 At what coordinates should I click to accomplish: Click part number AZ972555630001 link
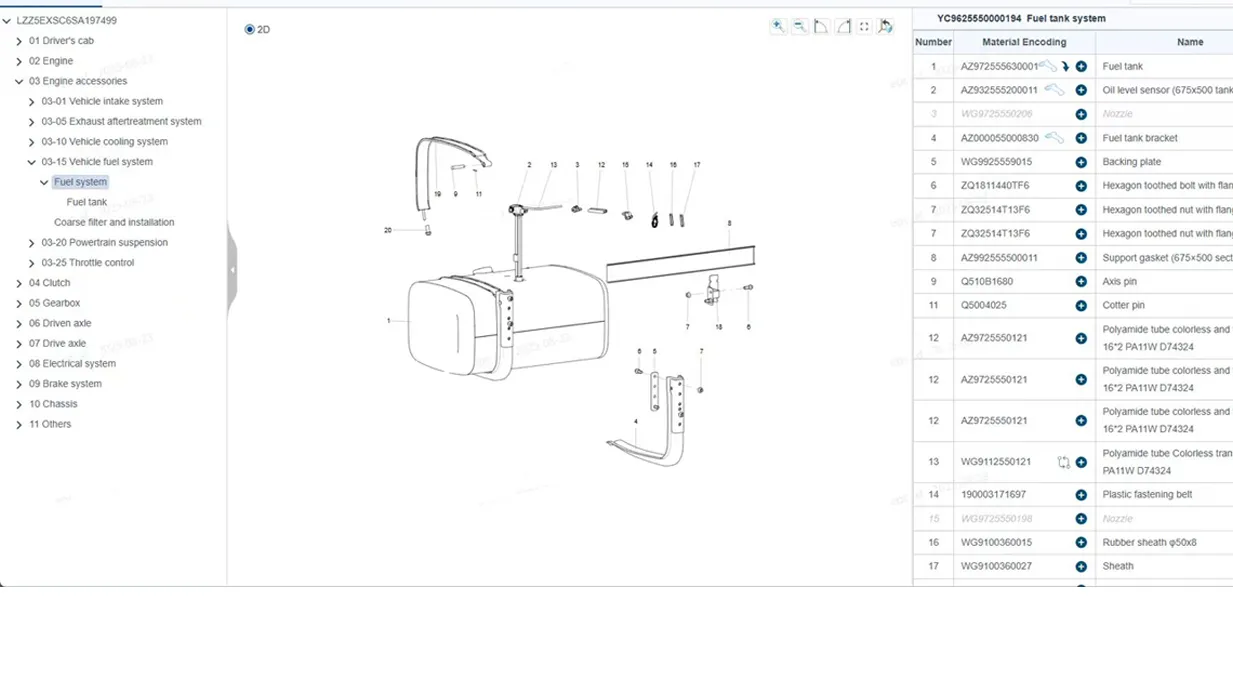pos(999,67)
